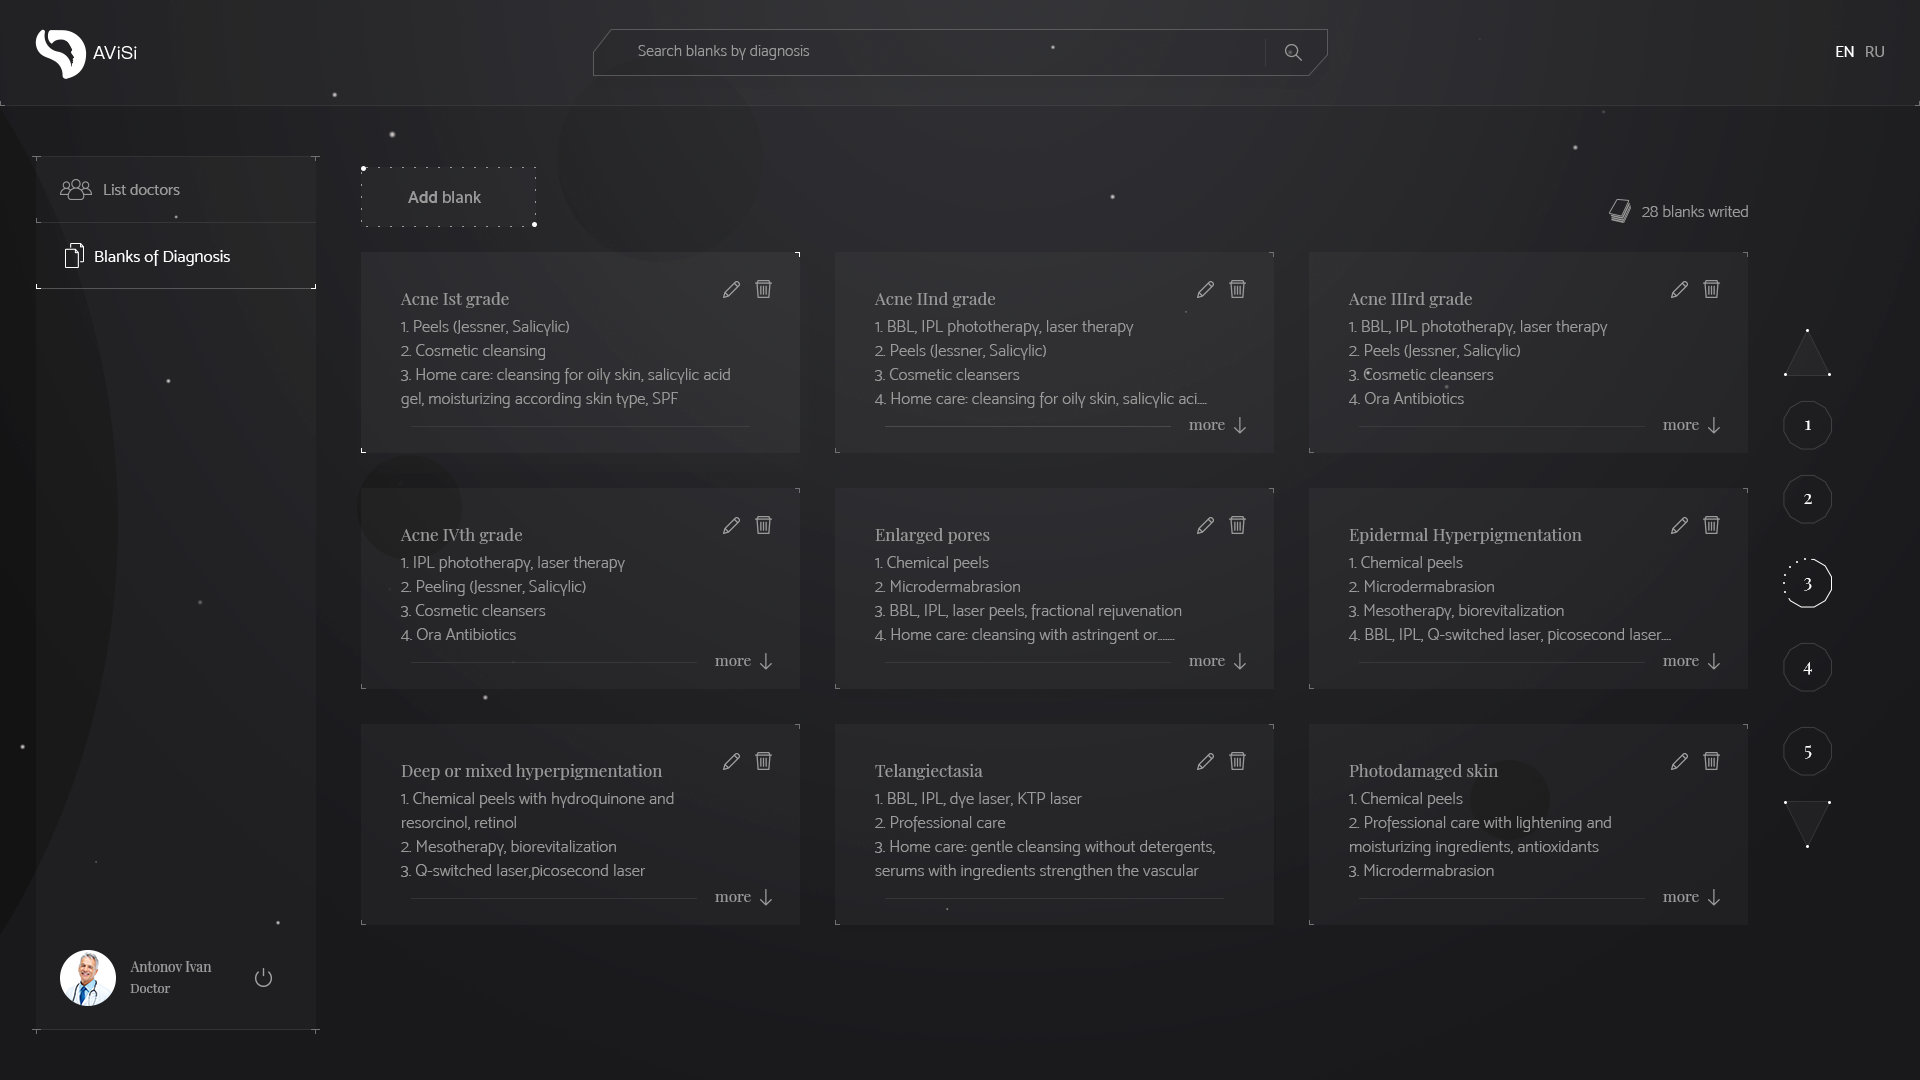Delete the Acne IInd grade blank
The width and height of the screenshot is (1920, 1080).
(1237, 289)
